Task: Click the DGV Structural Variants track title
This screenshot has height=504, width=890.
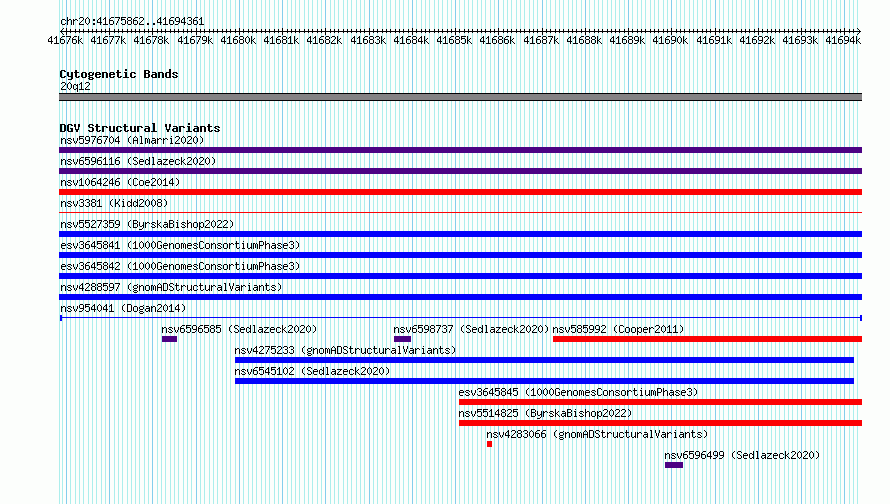Action: (x=140, y=128)
